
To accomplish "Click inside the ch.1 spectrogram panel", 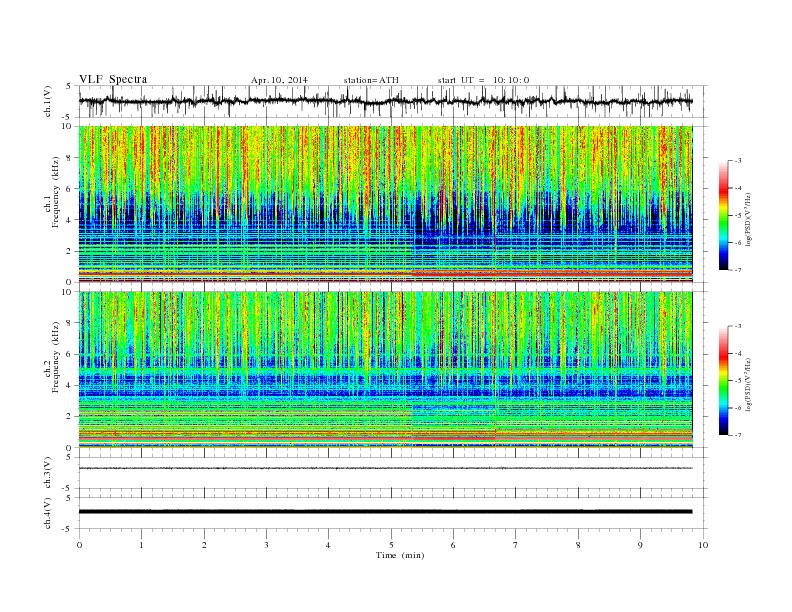I will click(x=385, y=204).
